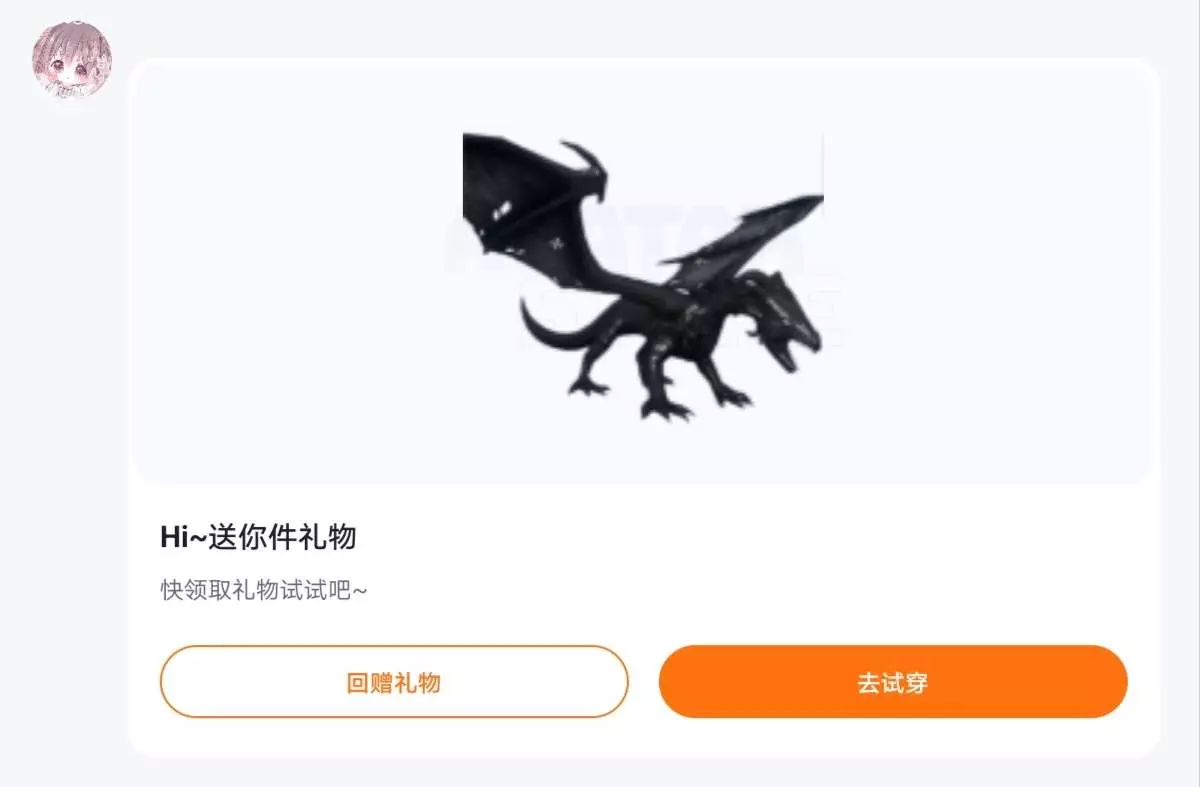The image size is (1200, 787).
Task: Select the 快领取礼物试试吧~ subtitle text
Action: point(264,590)
